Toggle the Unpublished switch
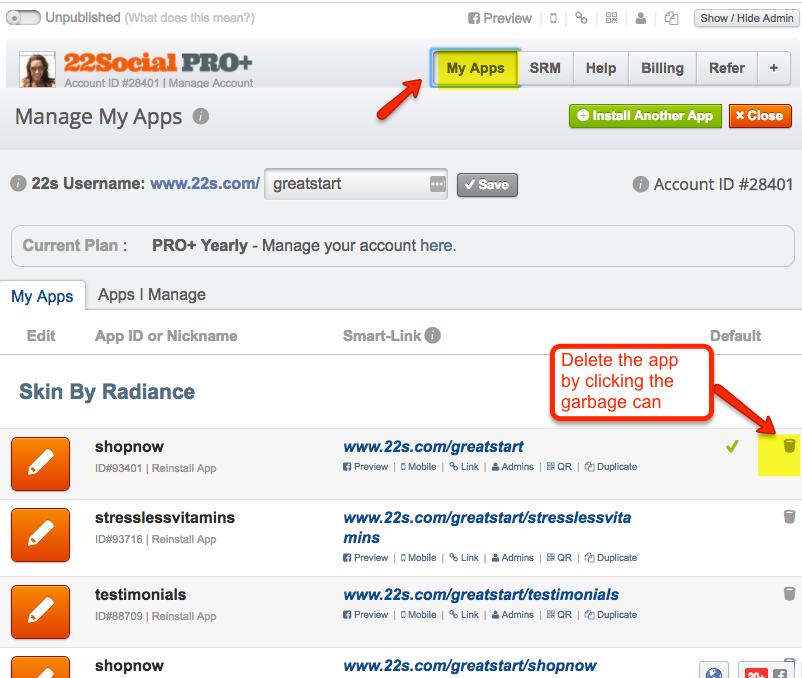Image resolution: width=802 pixels, height=678 pixels. pos(23,18)
